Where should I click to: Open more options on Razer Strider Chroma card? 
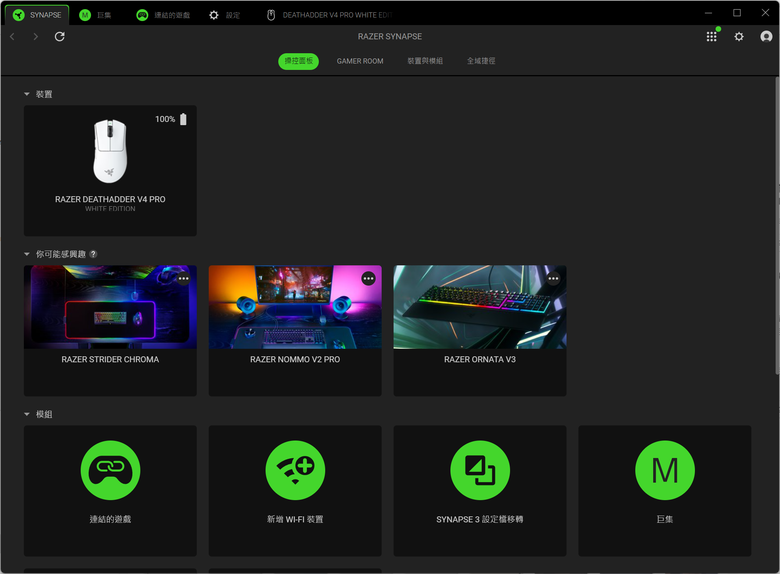click(x=184, y=279)
